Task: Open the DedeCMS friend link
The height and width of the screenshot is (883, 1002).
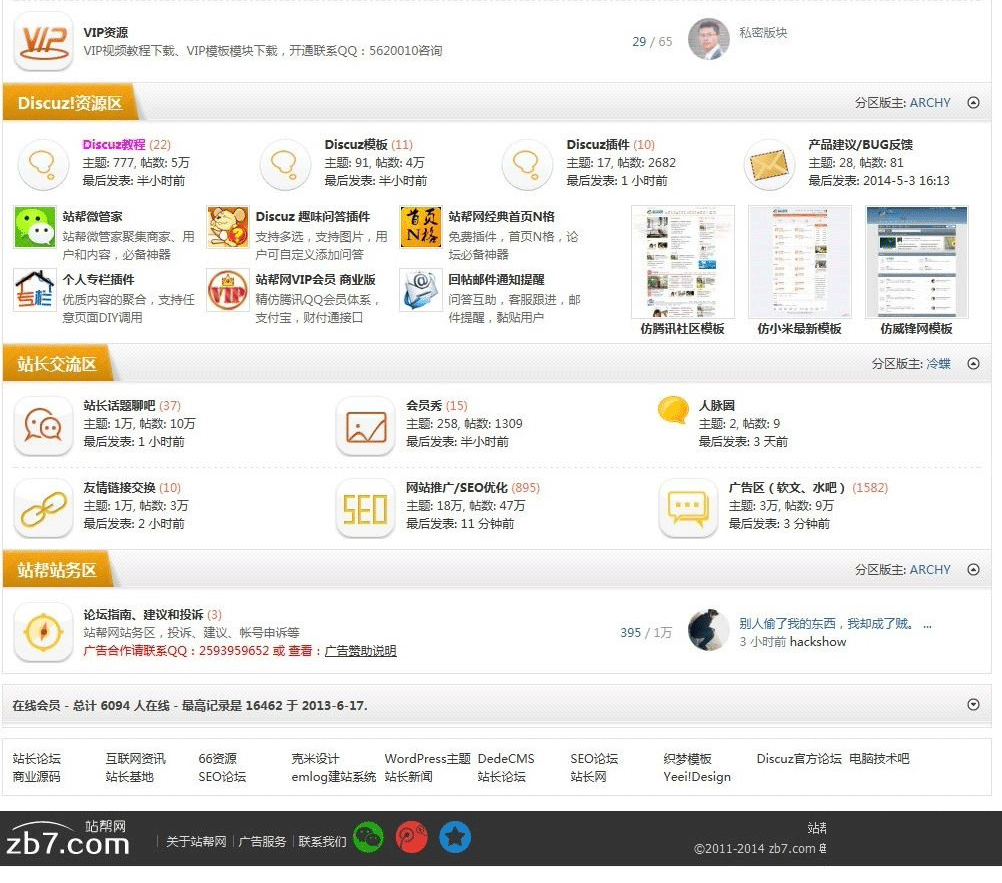Action: [505, 758]
